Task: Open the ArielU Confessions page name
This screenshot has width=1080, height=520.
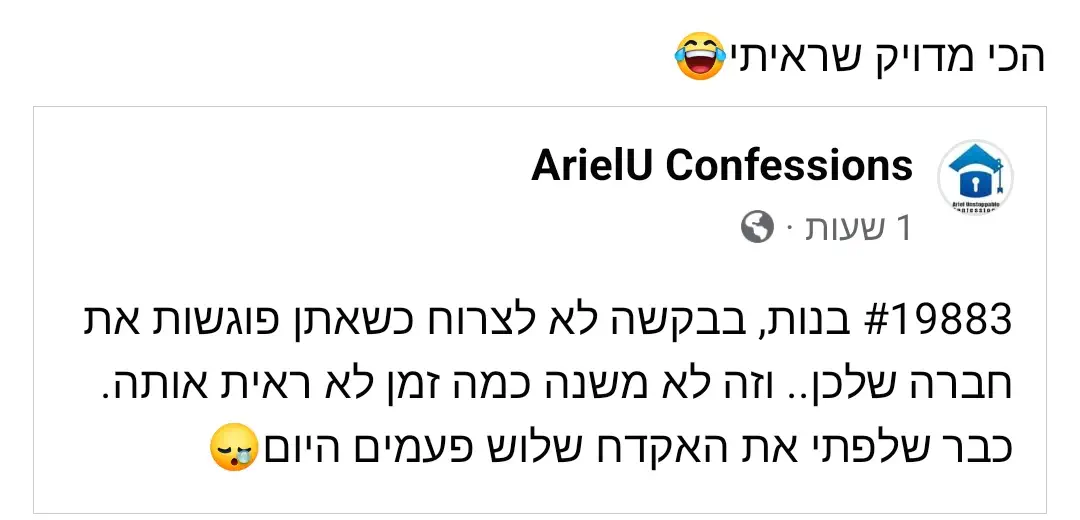Action: tap(722, 166)
